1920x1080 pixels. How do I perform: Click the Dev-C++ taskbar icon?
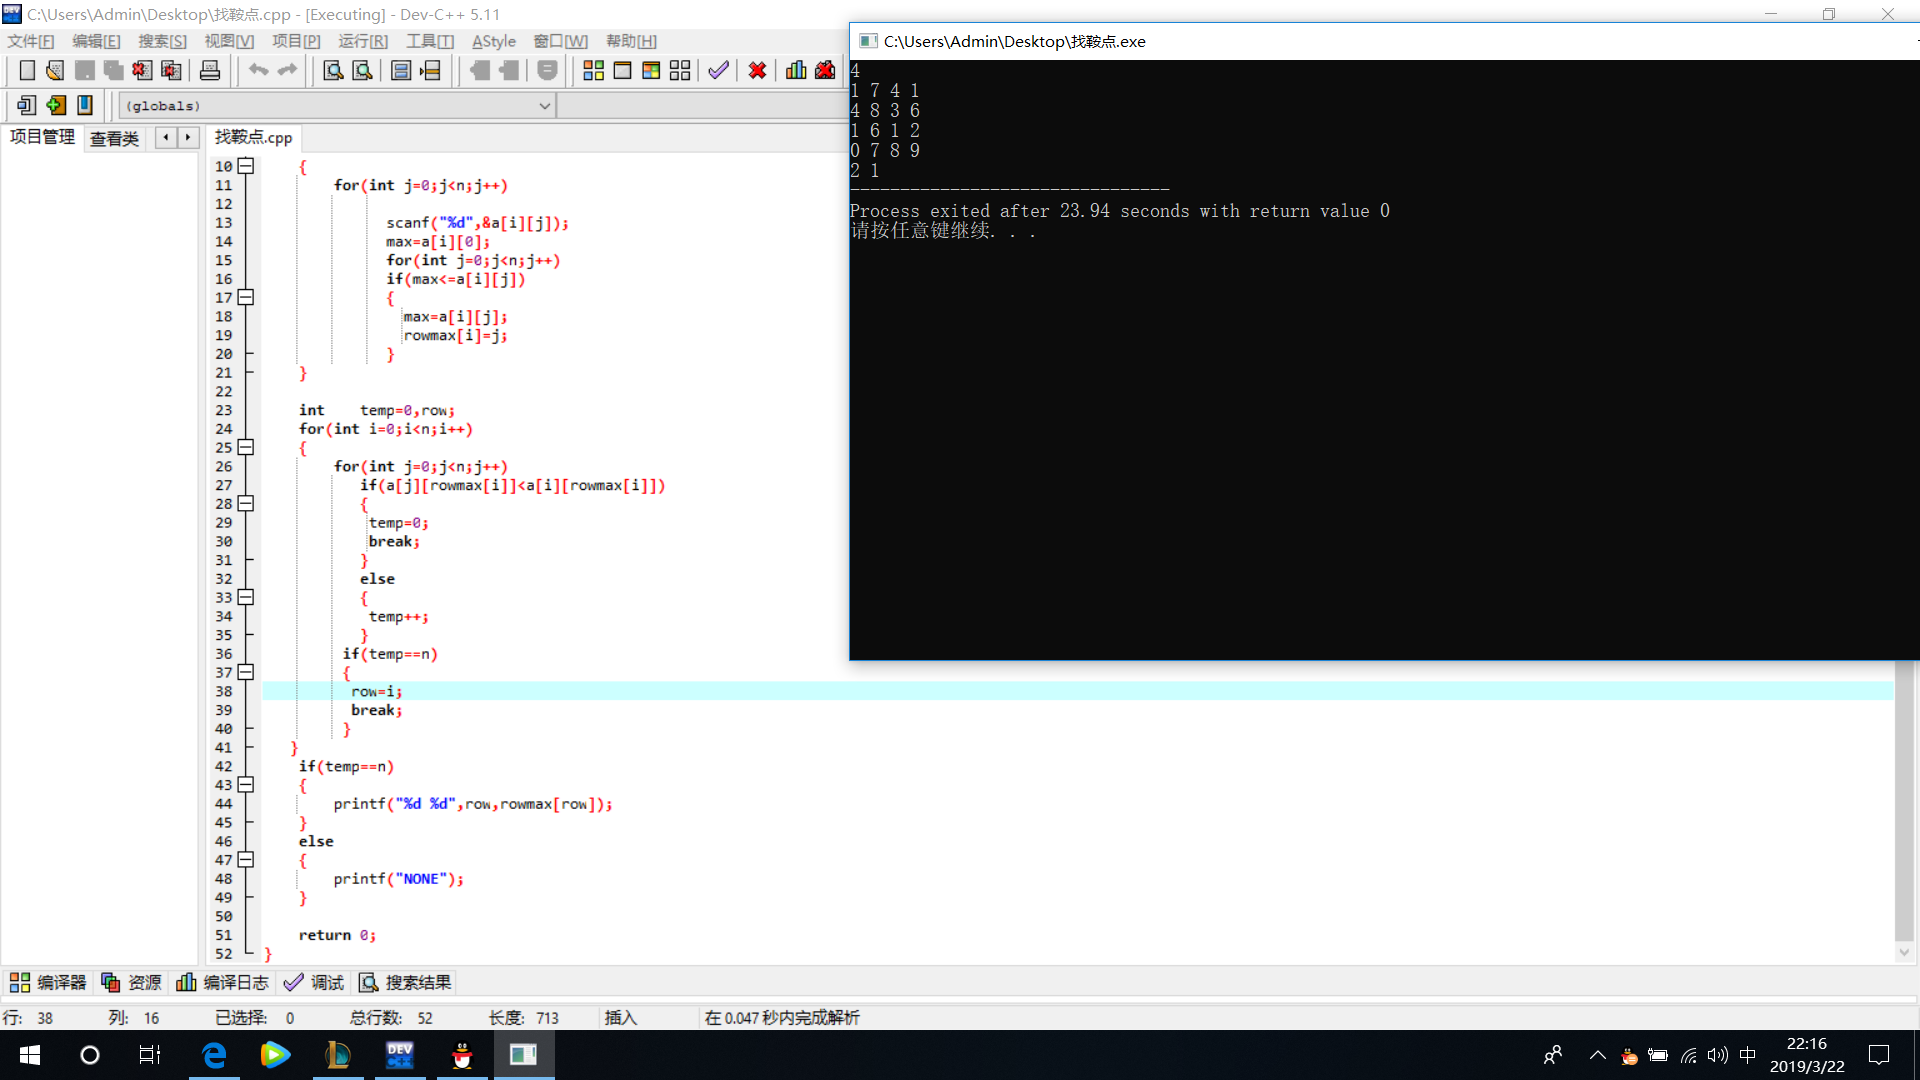(400, 1055)
